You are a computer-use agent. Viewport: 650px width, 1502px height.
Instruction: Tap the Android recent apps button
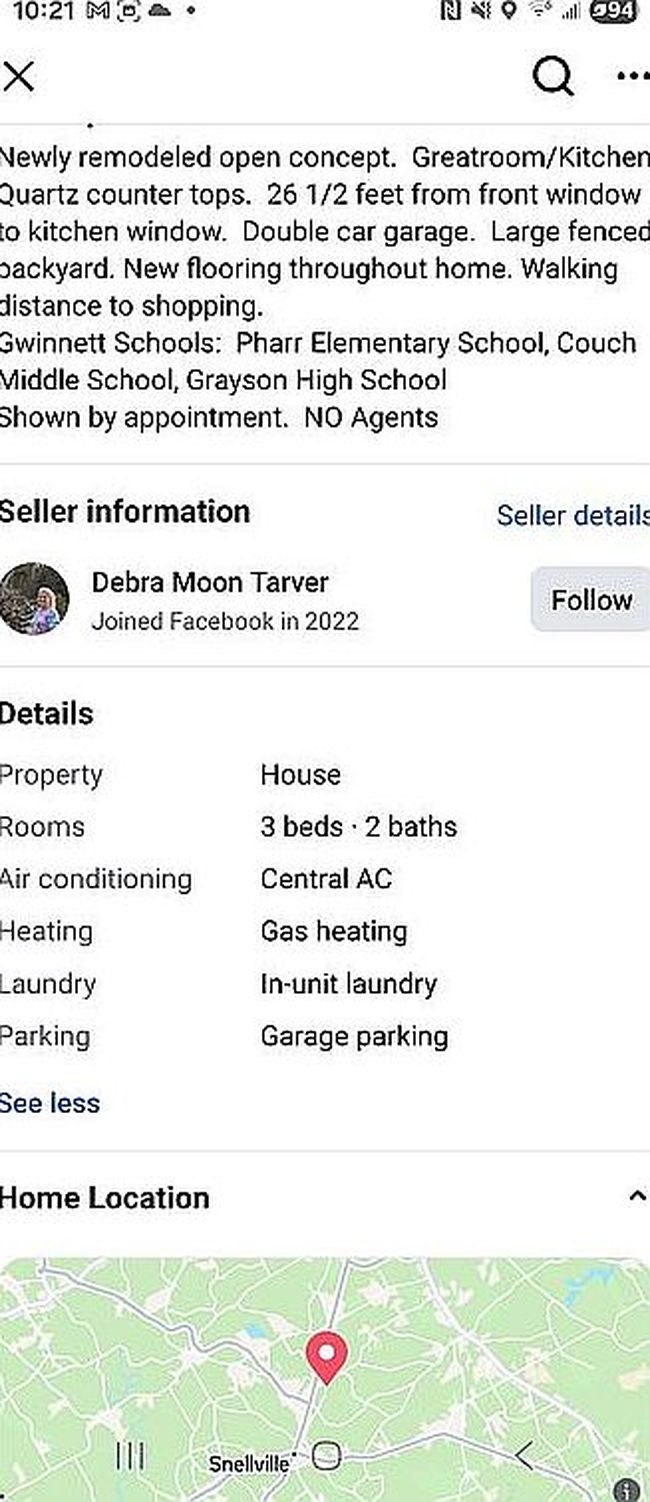(130, 1455)
